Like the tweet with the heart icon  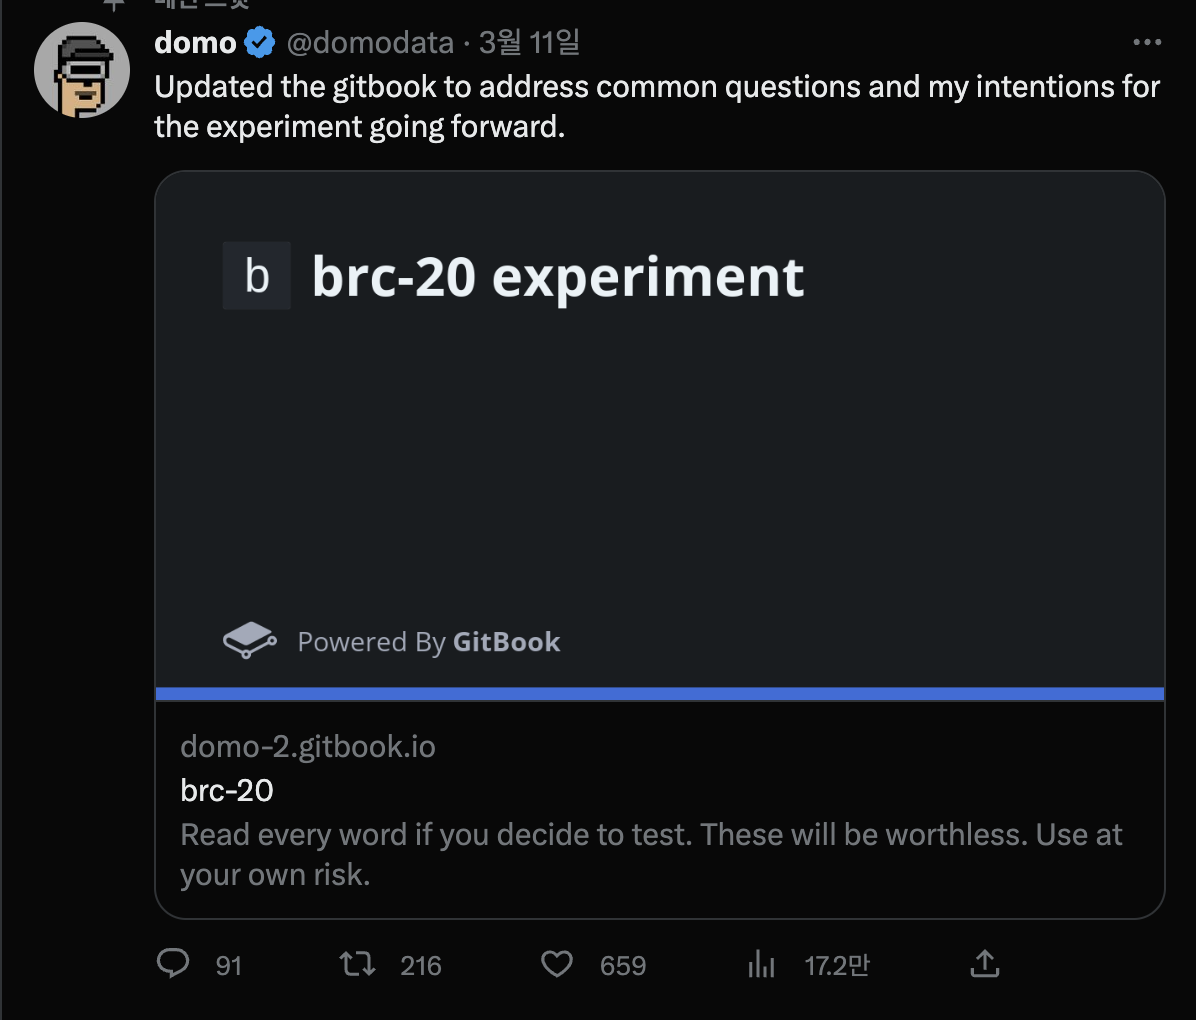tap(557, 964)
